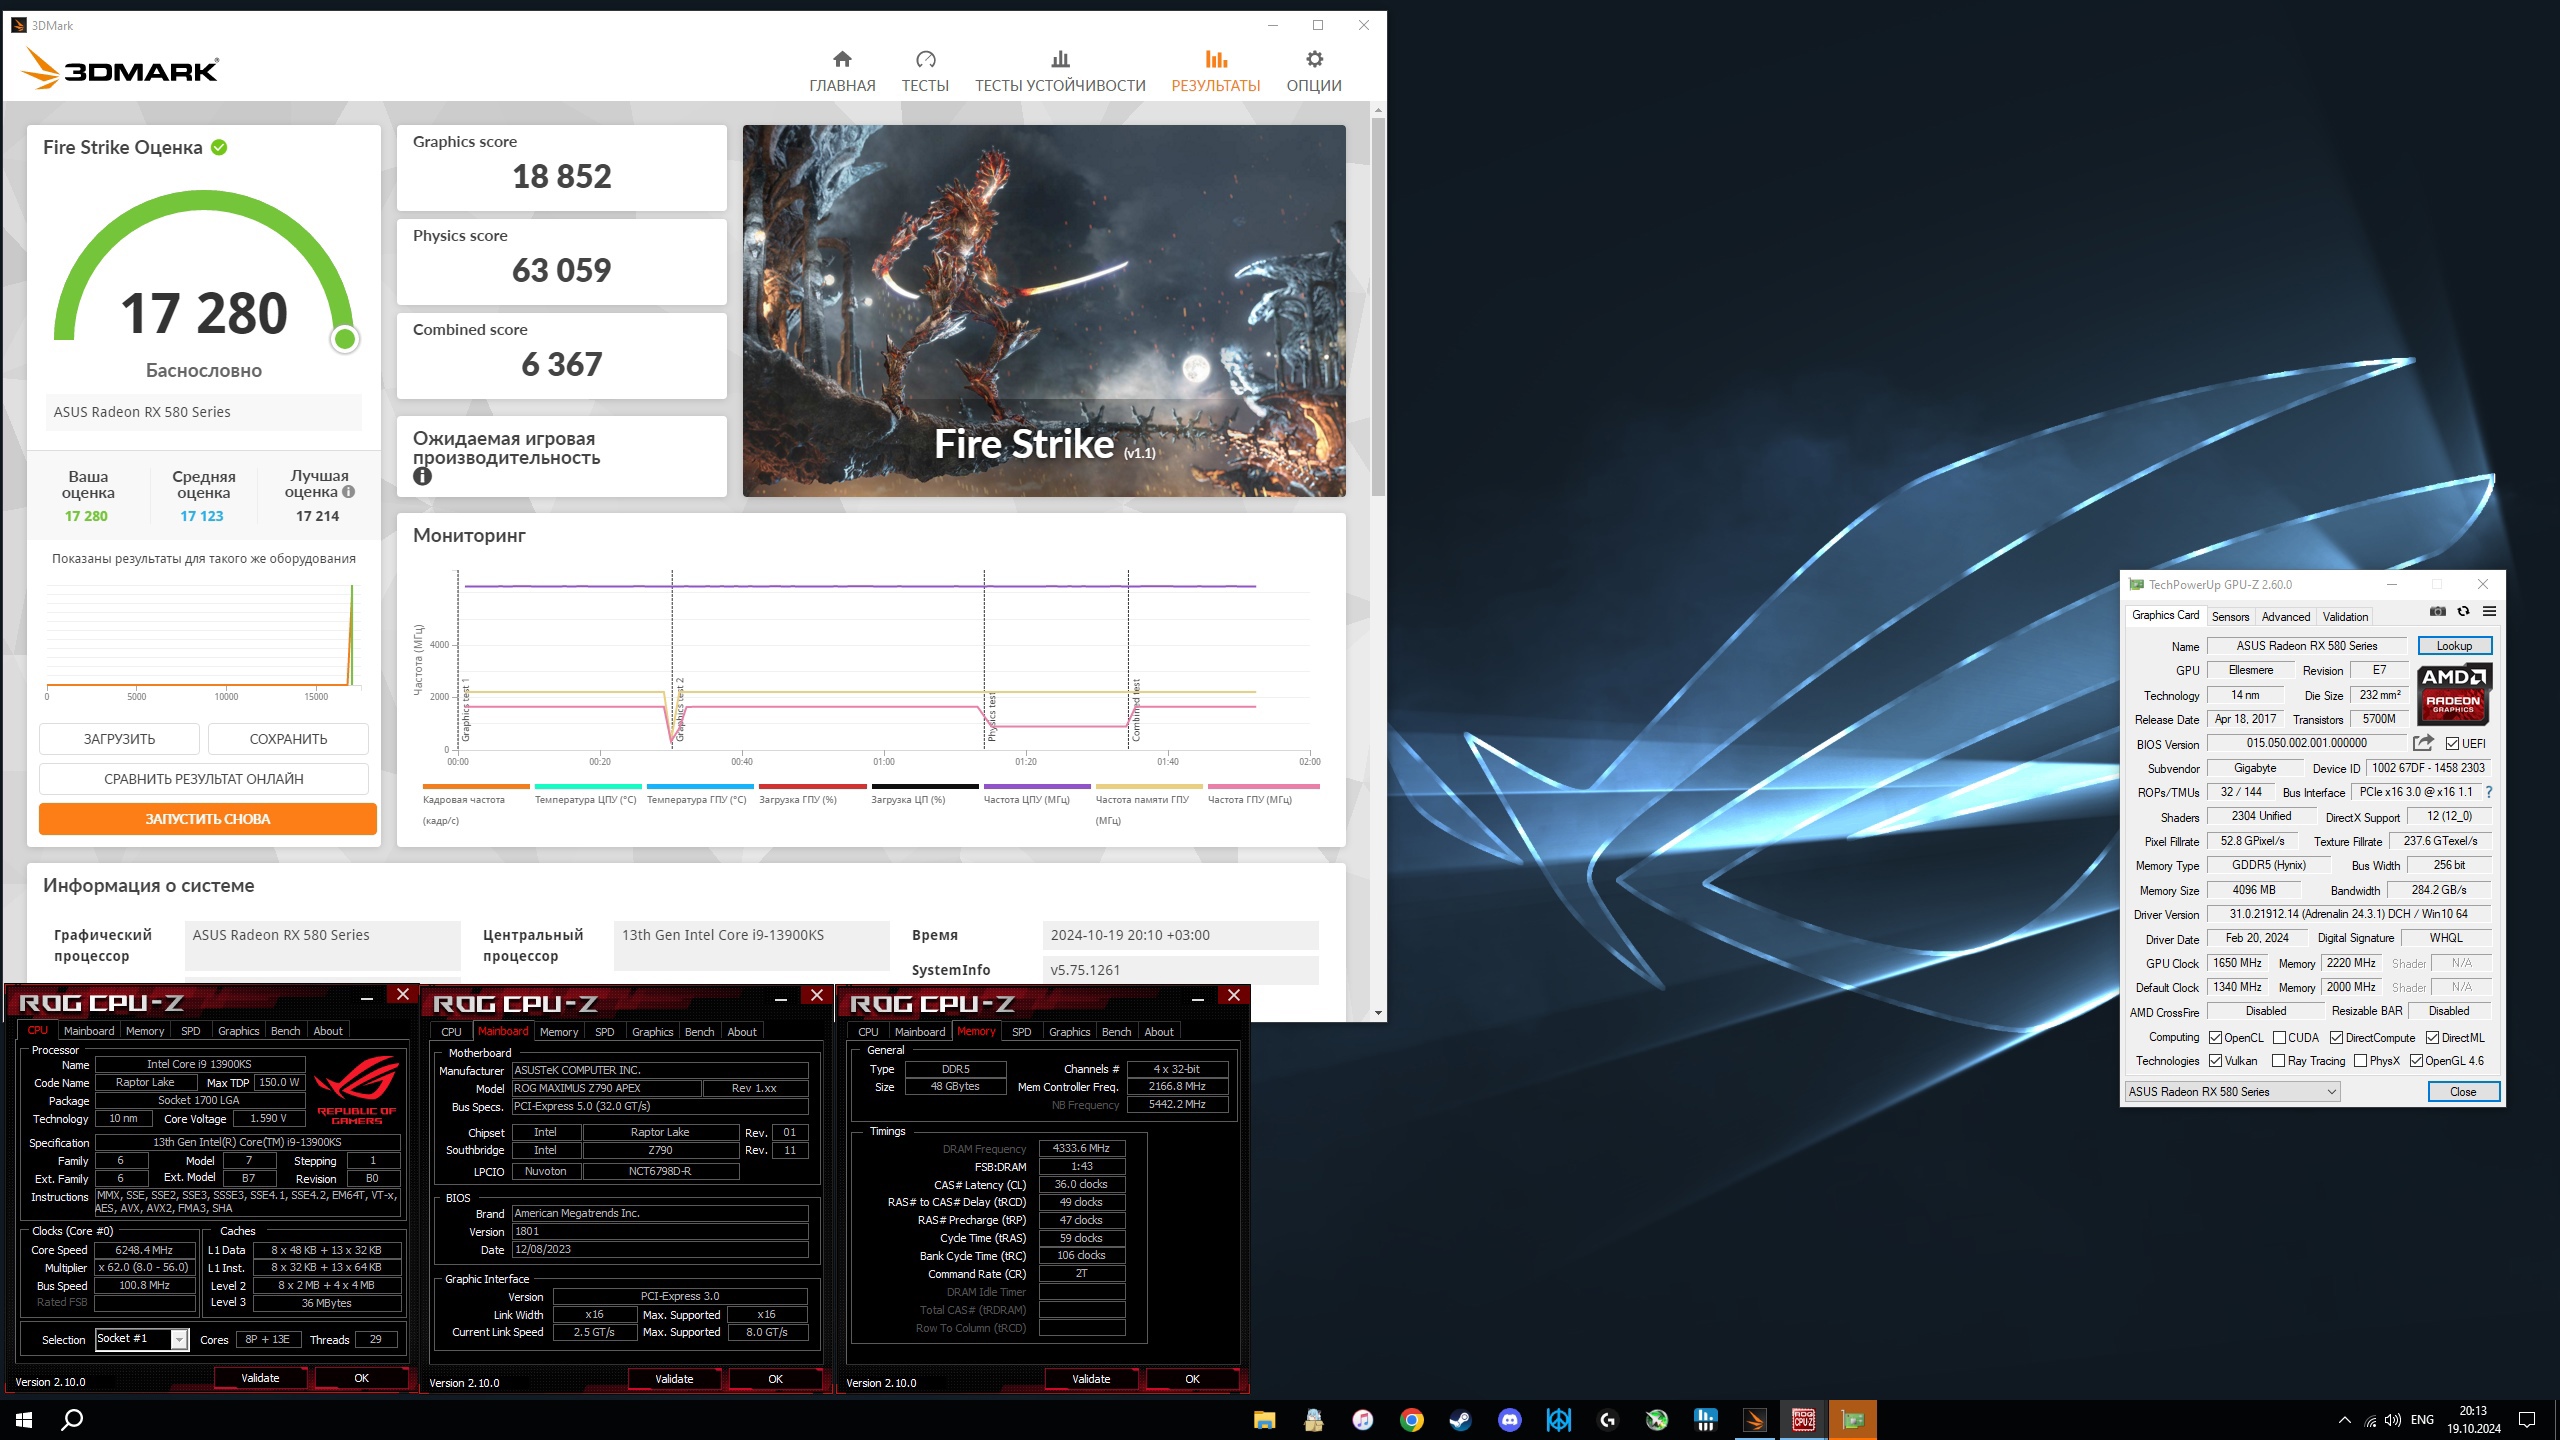The height and width of the screenshot is (1440, 2560).
Task: Switch to the Sensors tab in GPU-Z
Action: 2230,617
